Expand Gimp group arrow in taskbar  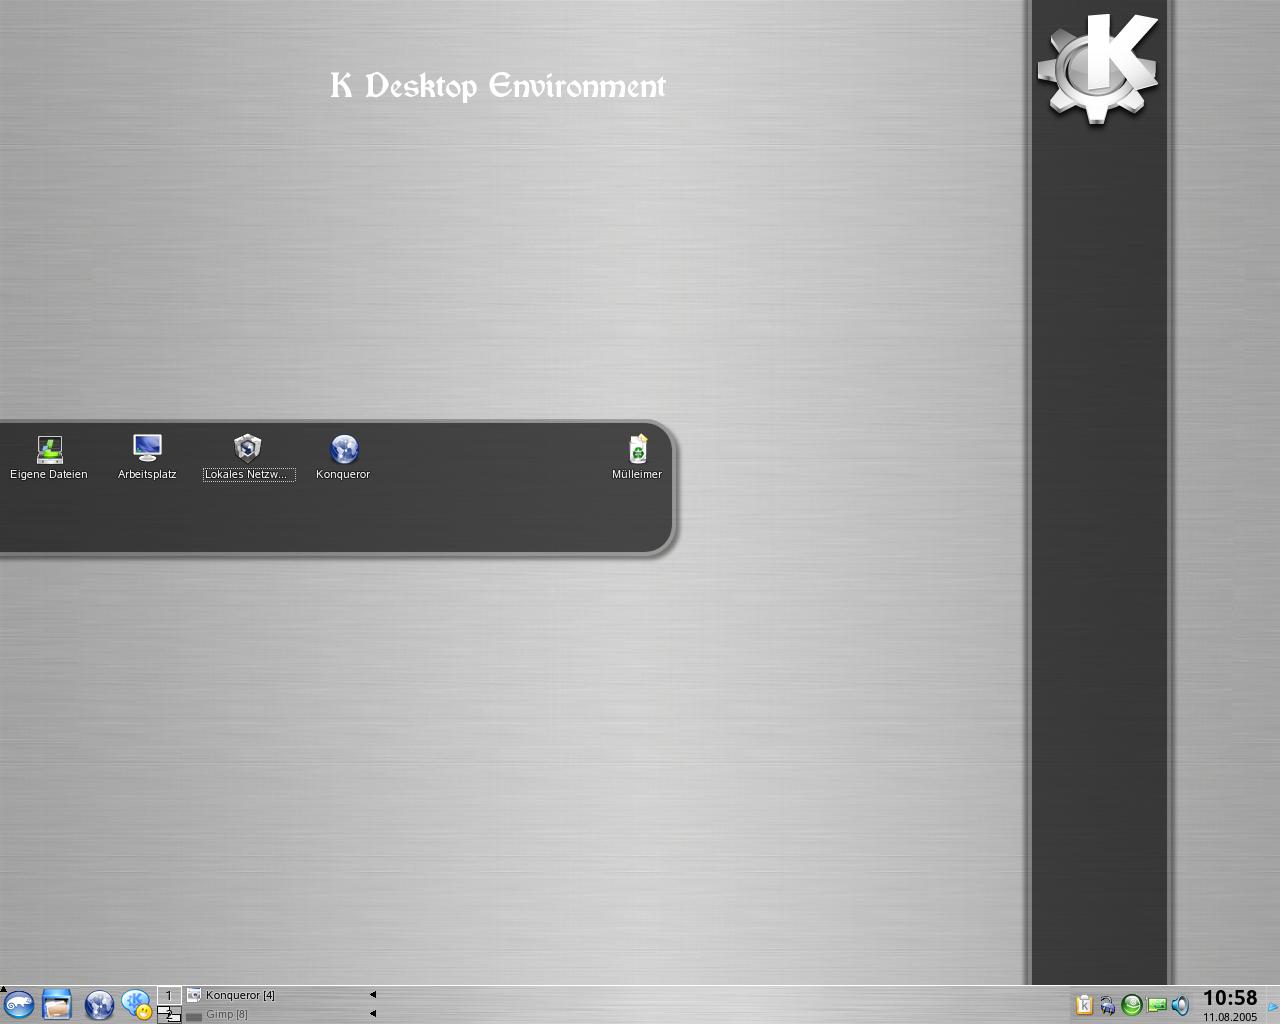coord(373,1014)
